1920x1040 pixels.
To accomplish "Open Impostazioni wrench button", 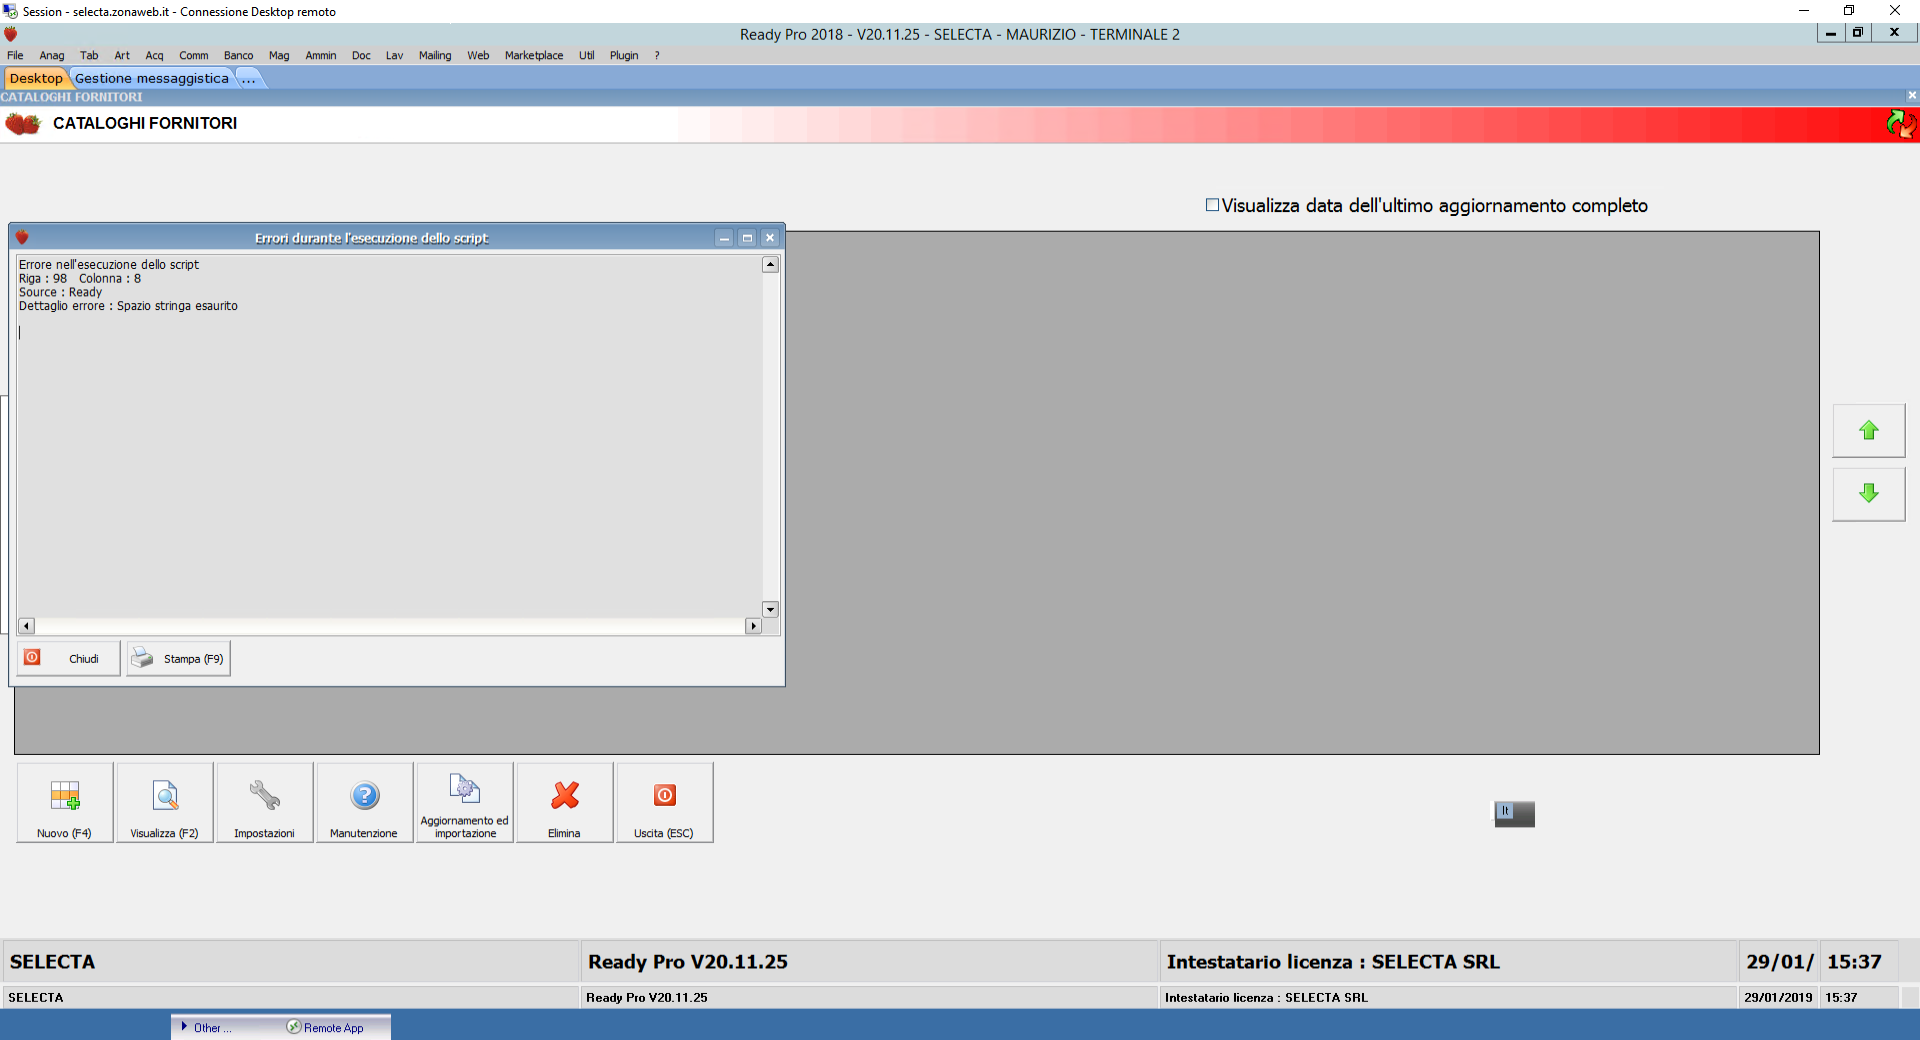I will point(265,803).
